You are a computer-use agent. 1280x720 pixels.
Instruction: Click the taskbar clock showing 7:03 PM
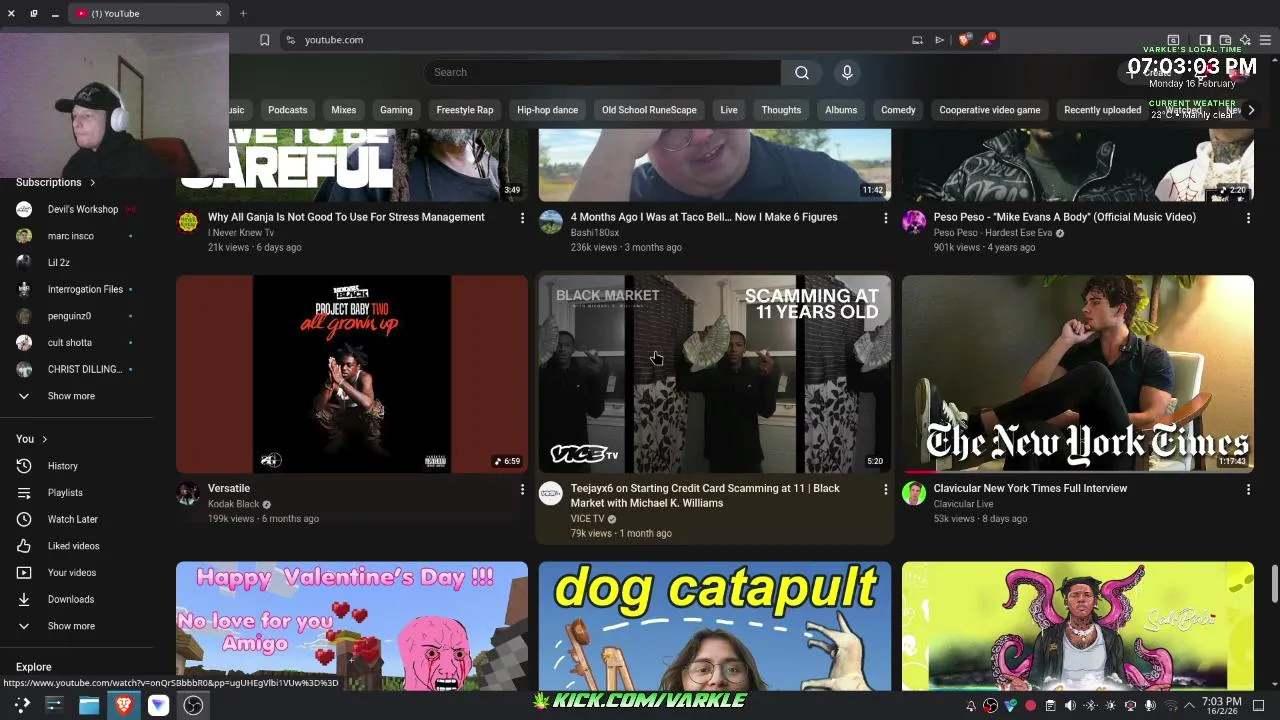click(x=1221, y=706)
